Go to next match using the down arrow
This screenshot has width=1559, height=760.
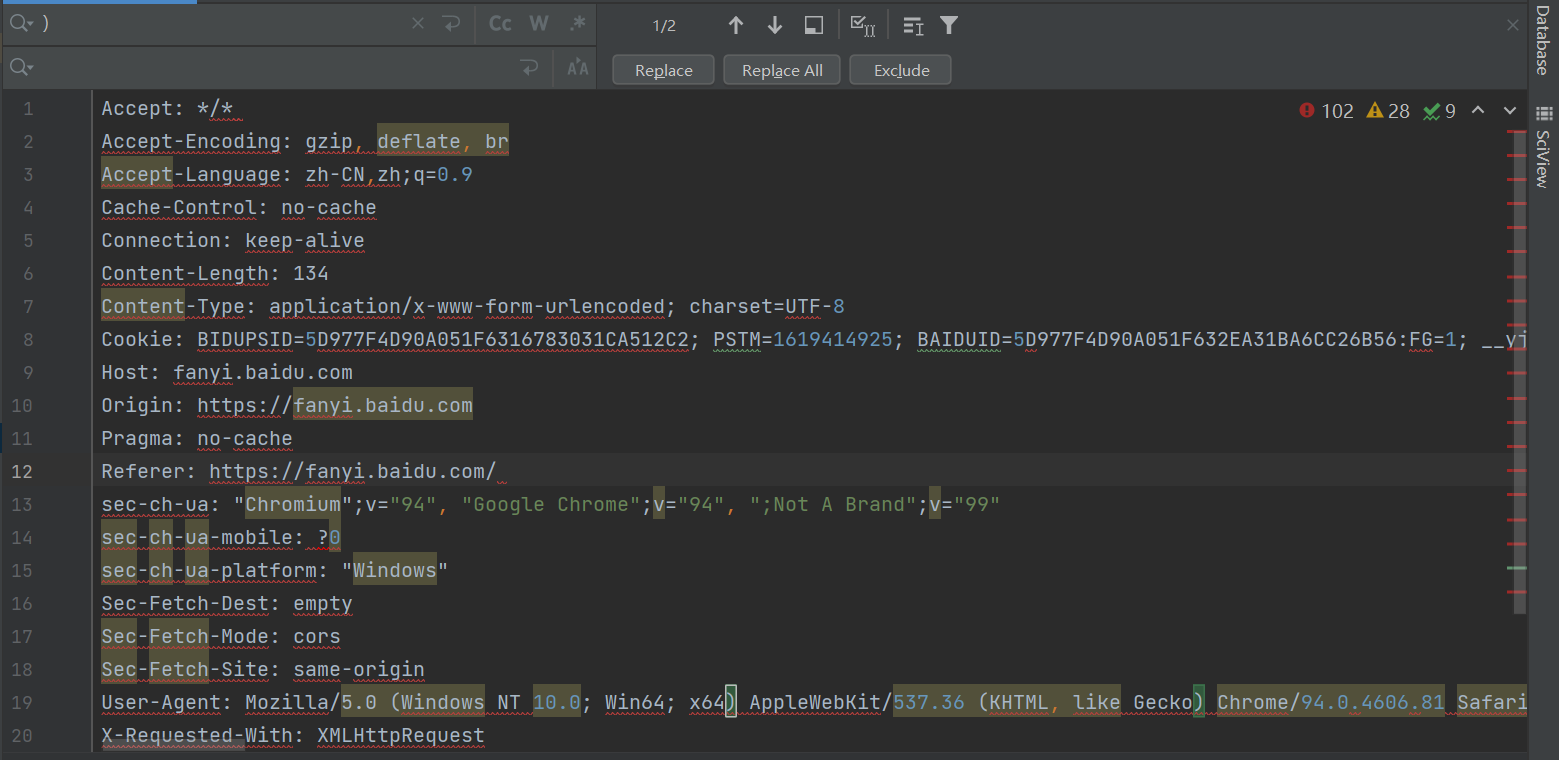(774, 25)
